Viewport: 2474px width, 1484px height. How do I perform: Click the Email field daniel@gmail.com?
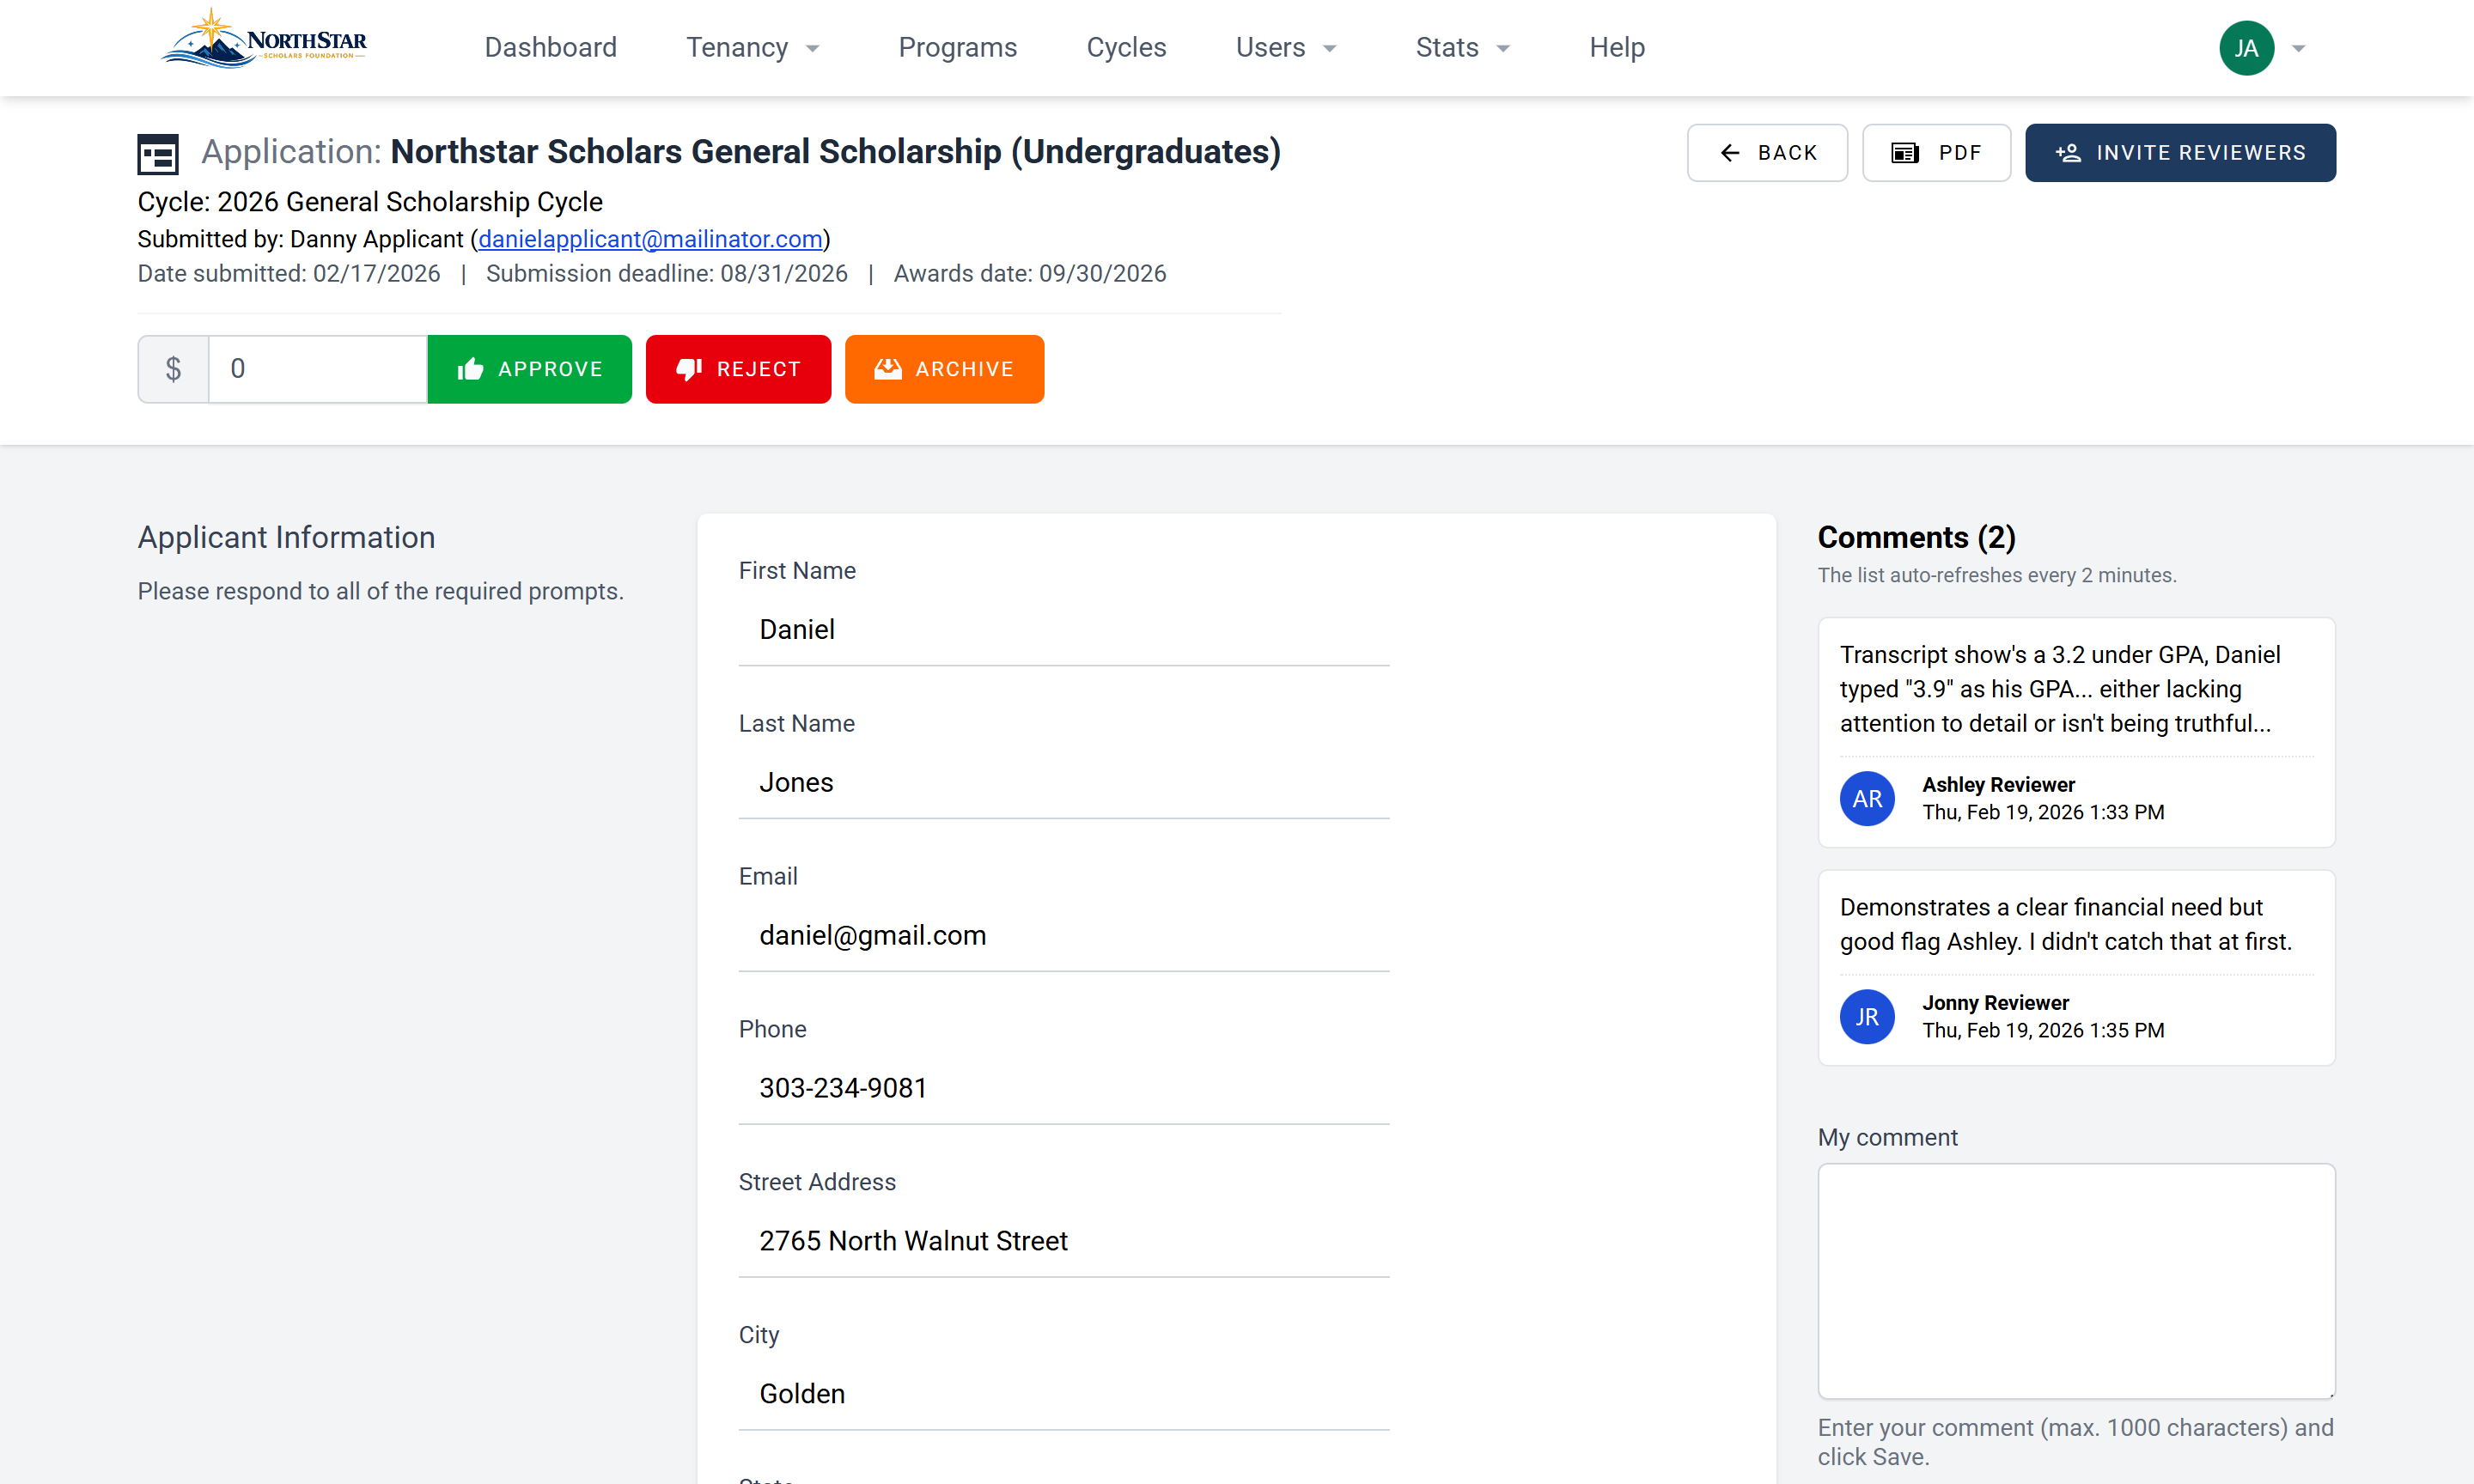pyautogui.click(x=1064, y=936)
